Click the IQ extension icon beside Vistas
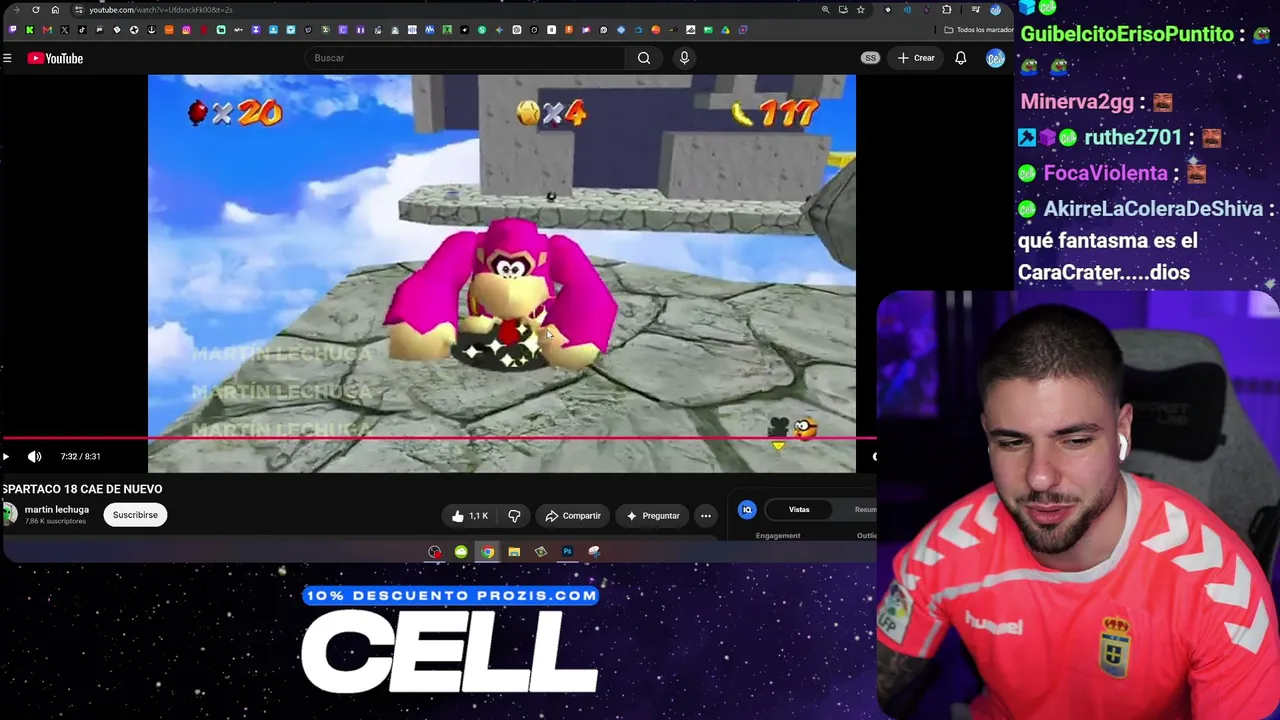 [x=747, y=510]
